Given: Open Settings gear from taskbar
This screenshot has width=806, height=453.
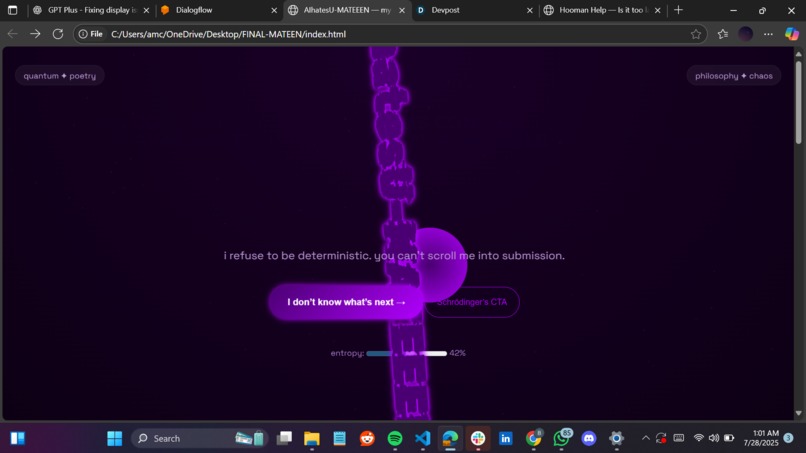Looking at the screenshot, I should 616,439.
